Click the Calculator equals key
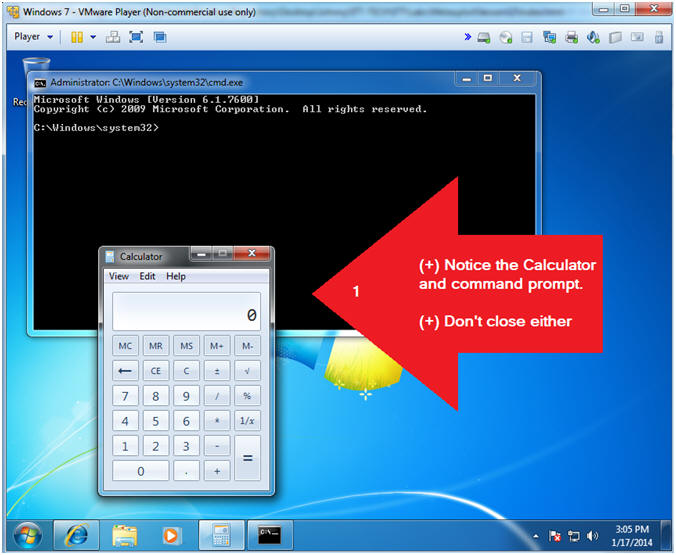The width and height of the screenshot is (676, 555). point(247,458)
